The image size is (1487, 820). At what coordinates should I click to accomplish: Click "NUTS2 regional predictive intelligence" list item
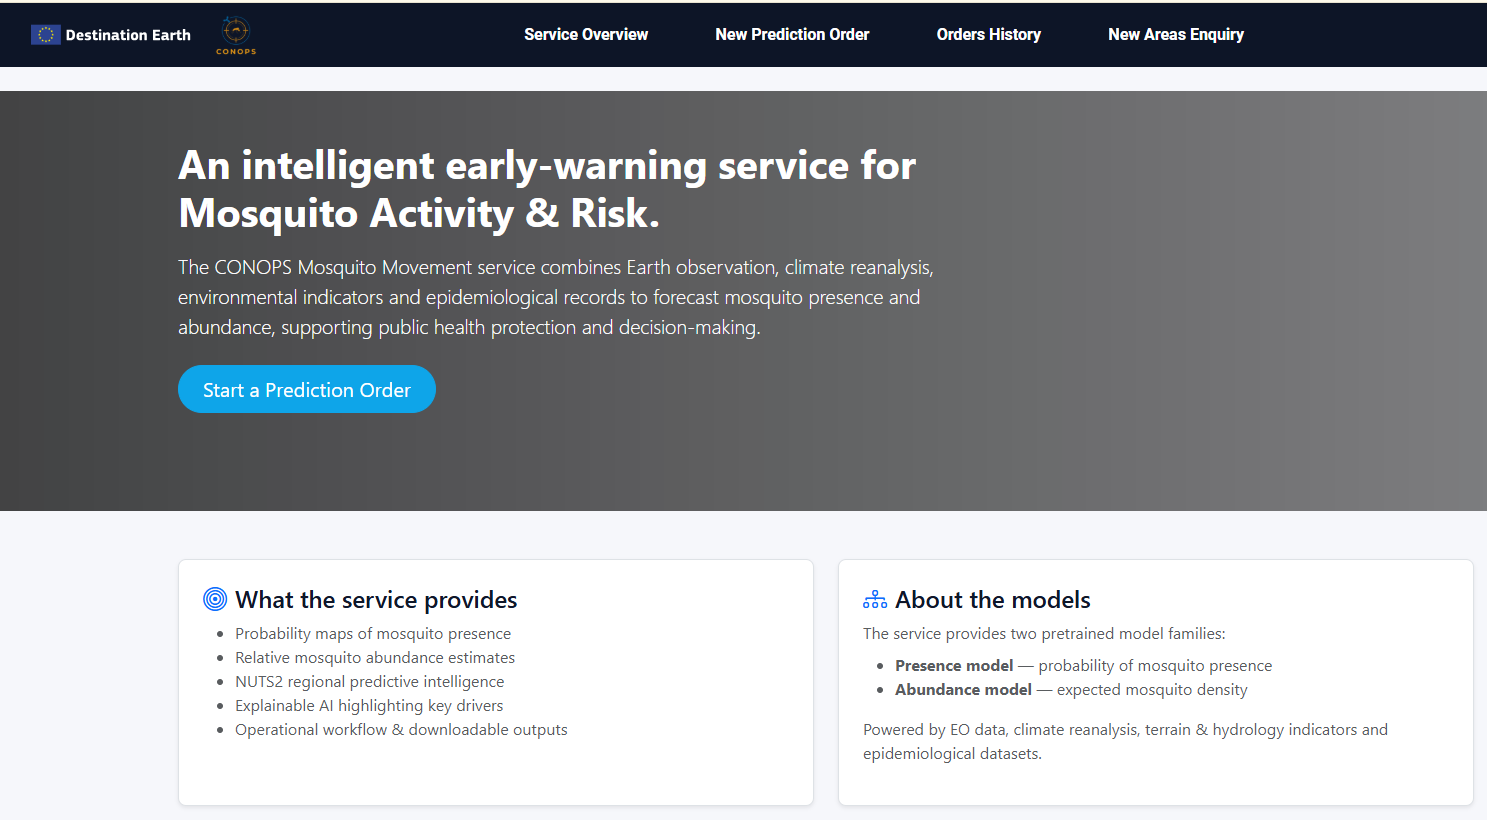point(369,682)
